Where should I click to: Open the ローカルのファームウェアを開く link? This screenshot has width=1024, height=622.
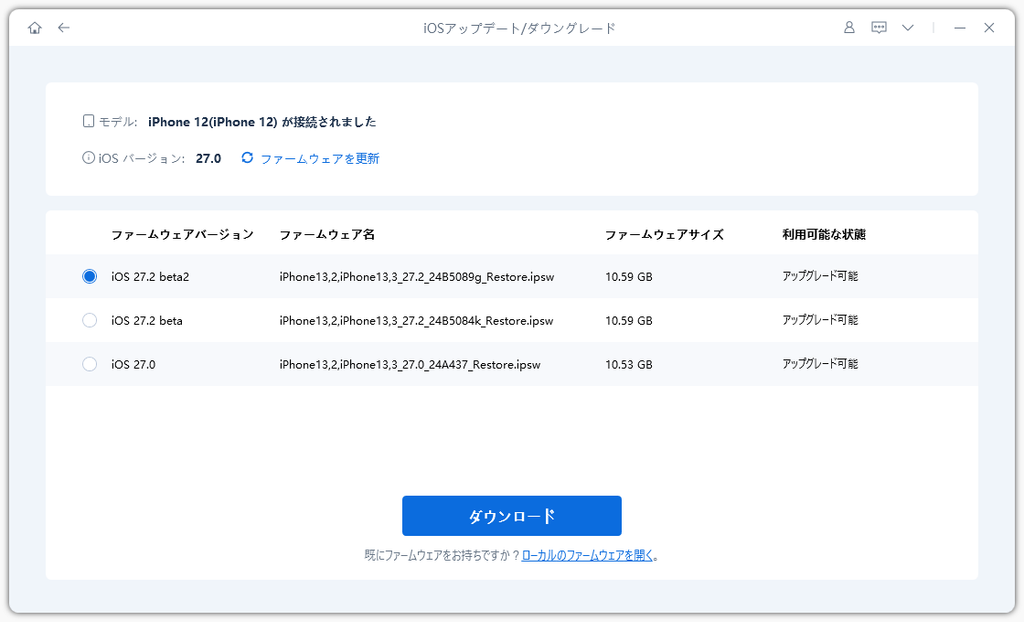(587, 555)
